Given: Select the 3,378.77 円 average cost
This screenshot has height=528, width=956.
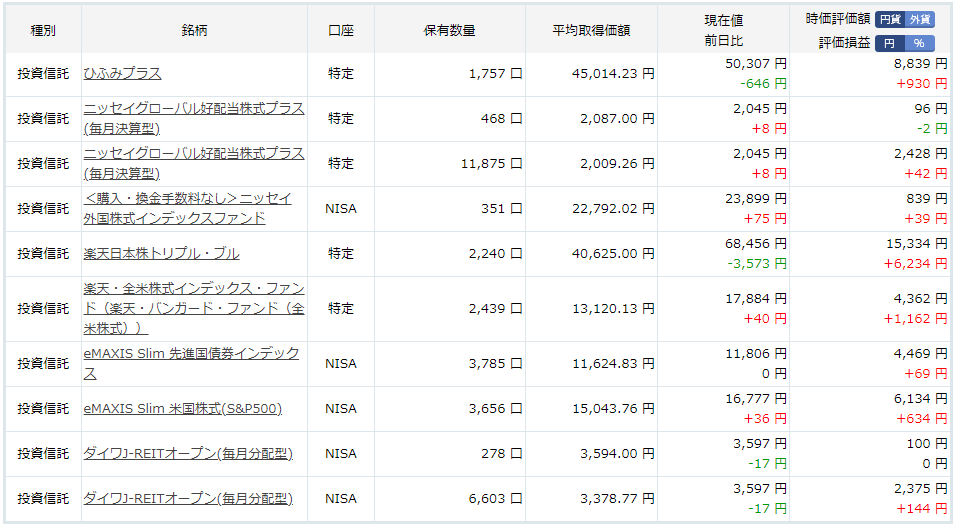Looking at the screenshot, I should 618,499.
